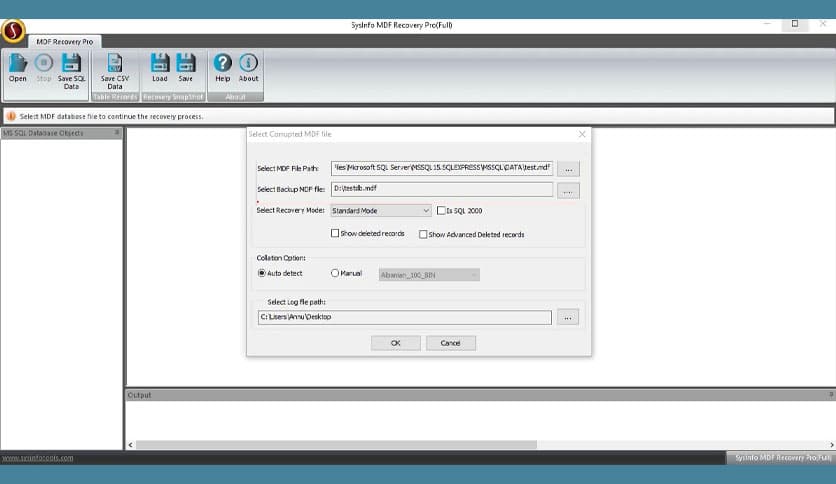Click the Output panel header
Image resolution: width=836 pixels, height=484 pixels.
(480, 395)
